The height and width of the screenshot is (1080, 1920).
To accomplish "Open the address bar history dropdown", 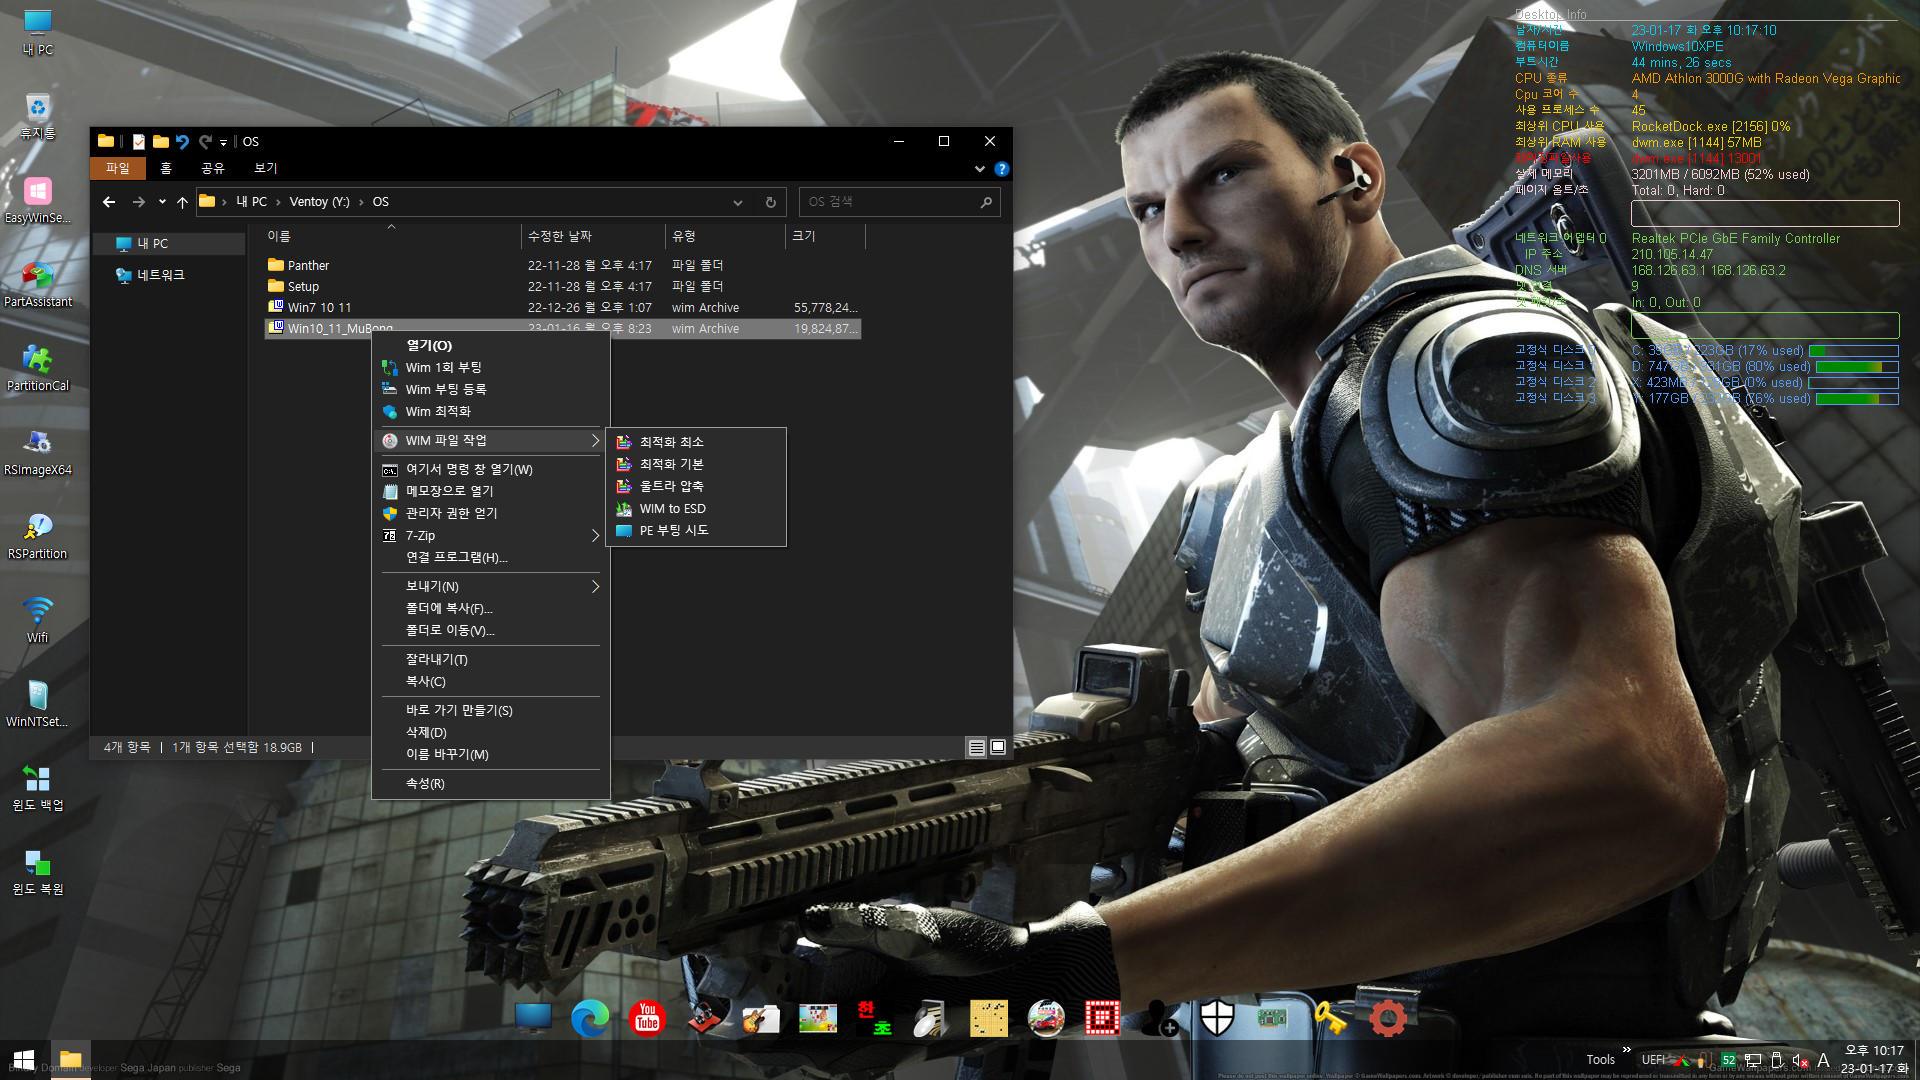I will click(x=738, y=202).
